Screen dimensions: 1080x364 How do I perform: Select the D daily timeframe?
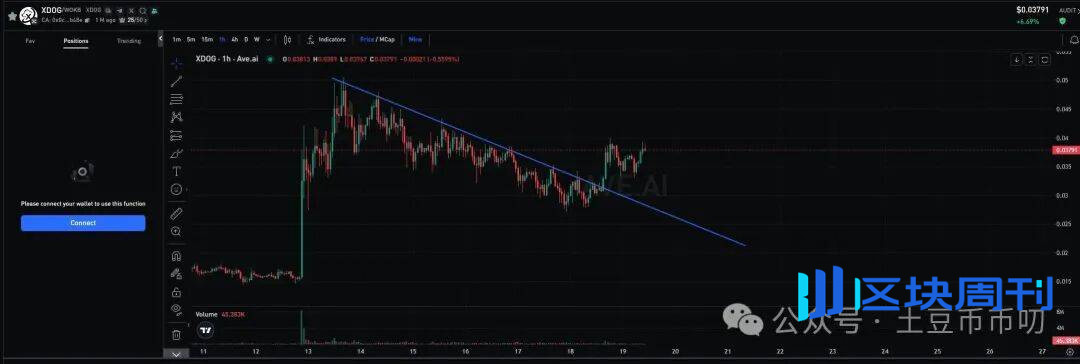click(246, 39)
